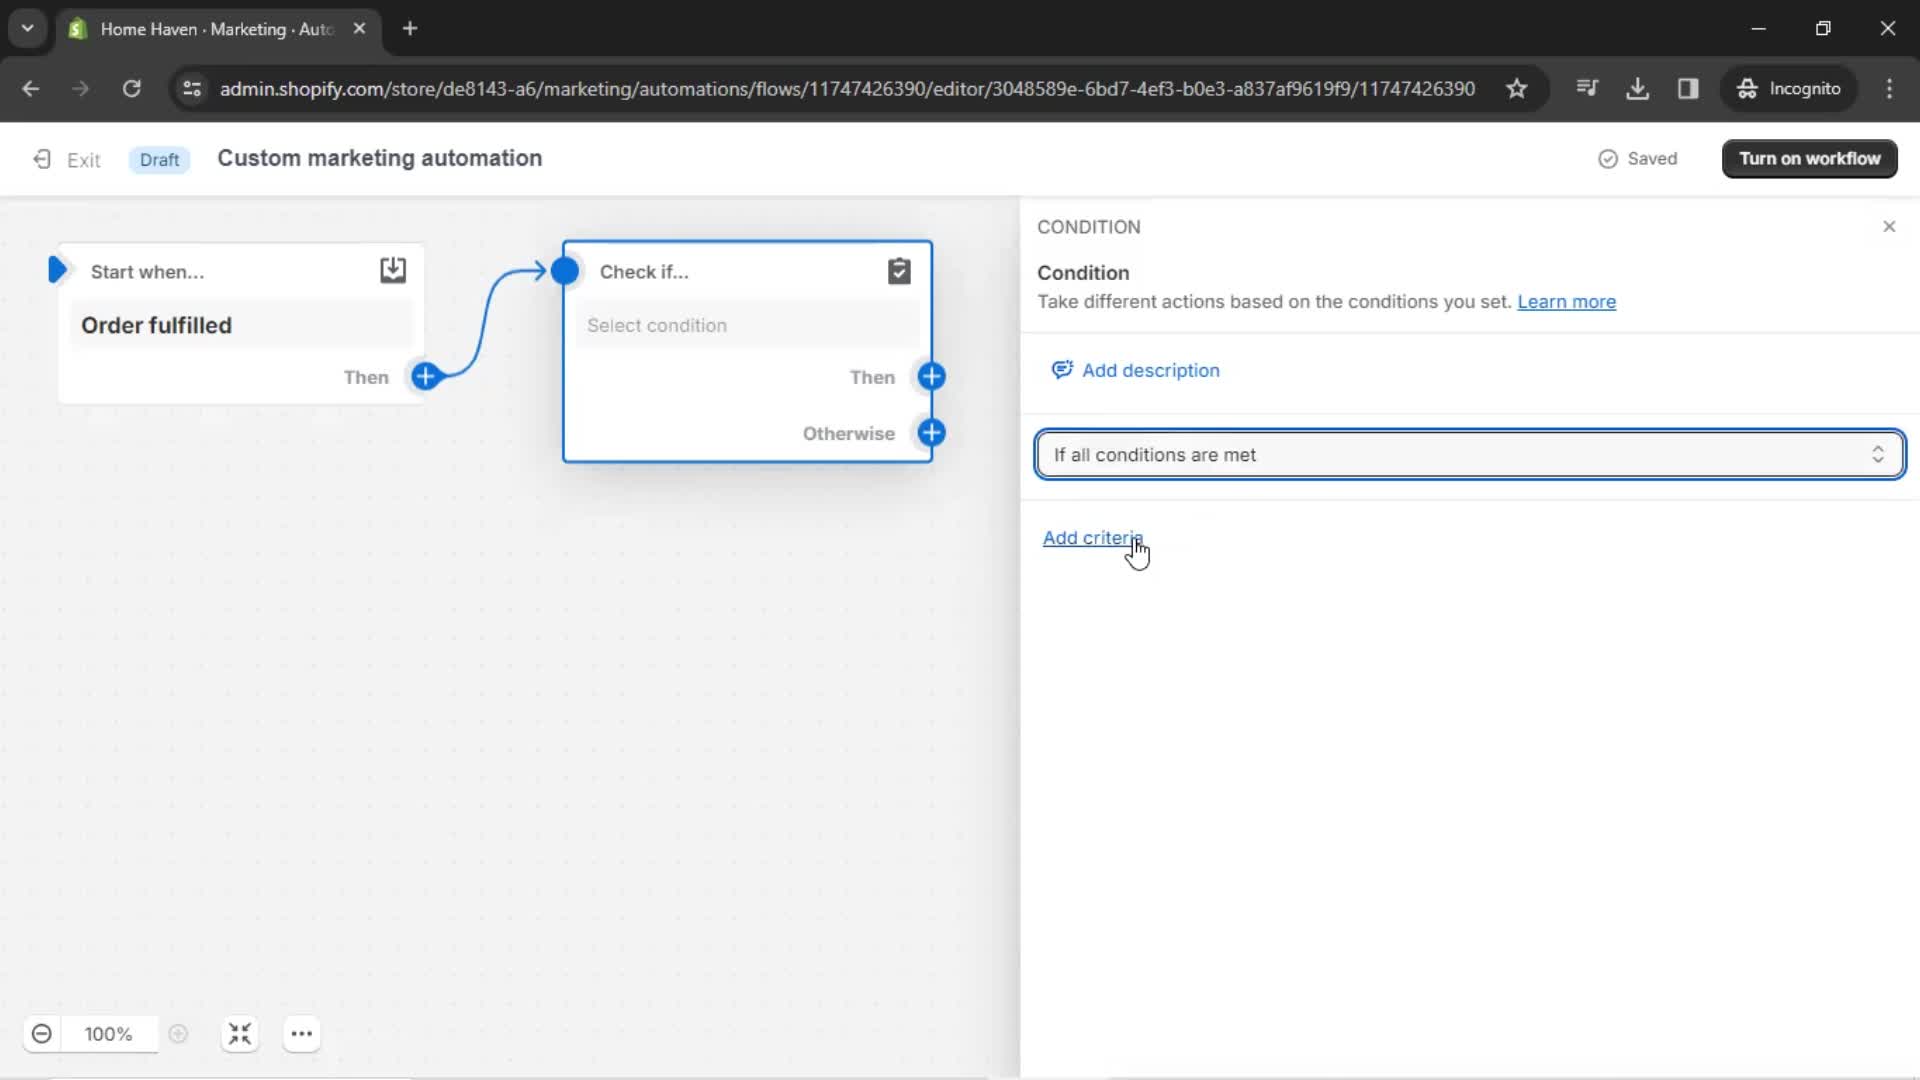Click the condition checkmark icon
The width and height of the screenshot is (1920, 1080).
click(899, 272)
